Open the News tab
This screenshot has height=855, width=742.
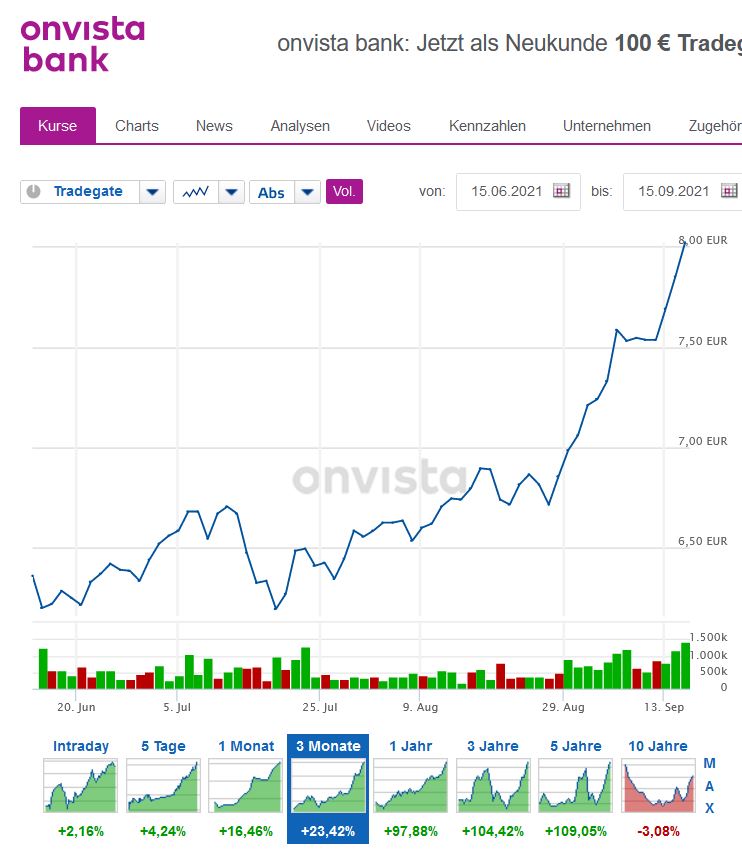pyautogui.click(x=214, y=126)
